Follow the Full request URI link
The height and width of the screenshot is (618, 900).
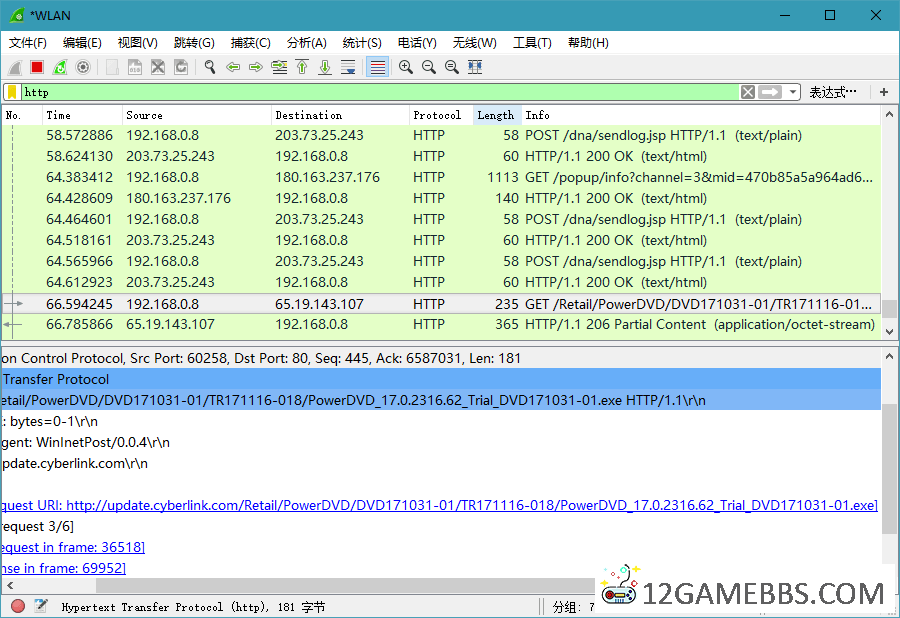(440, 506)
